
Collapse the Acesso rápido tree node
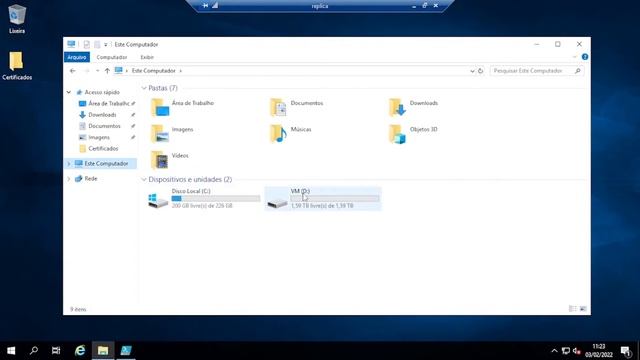(69, 92)
